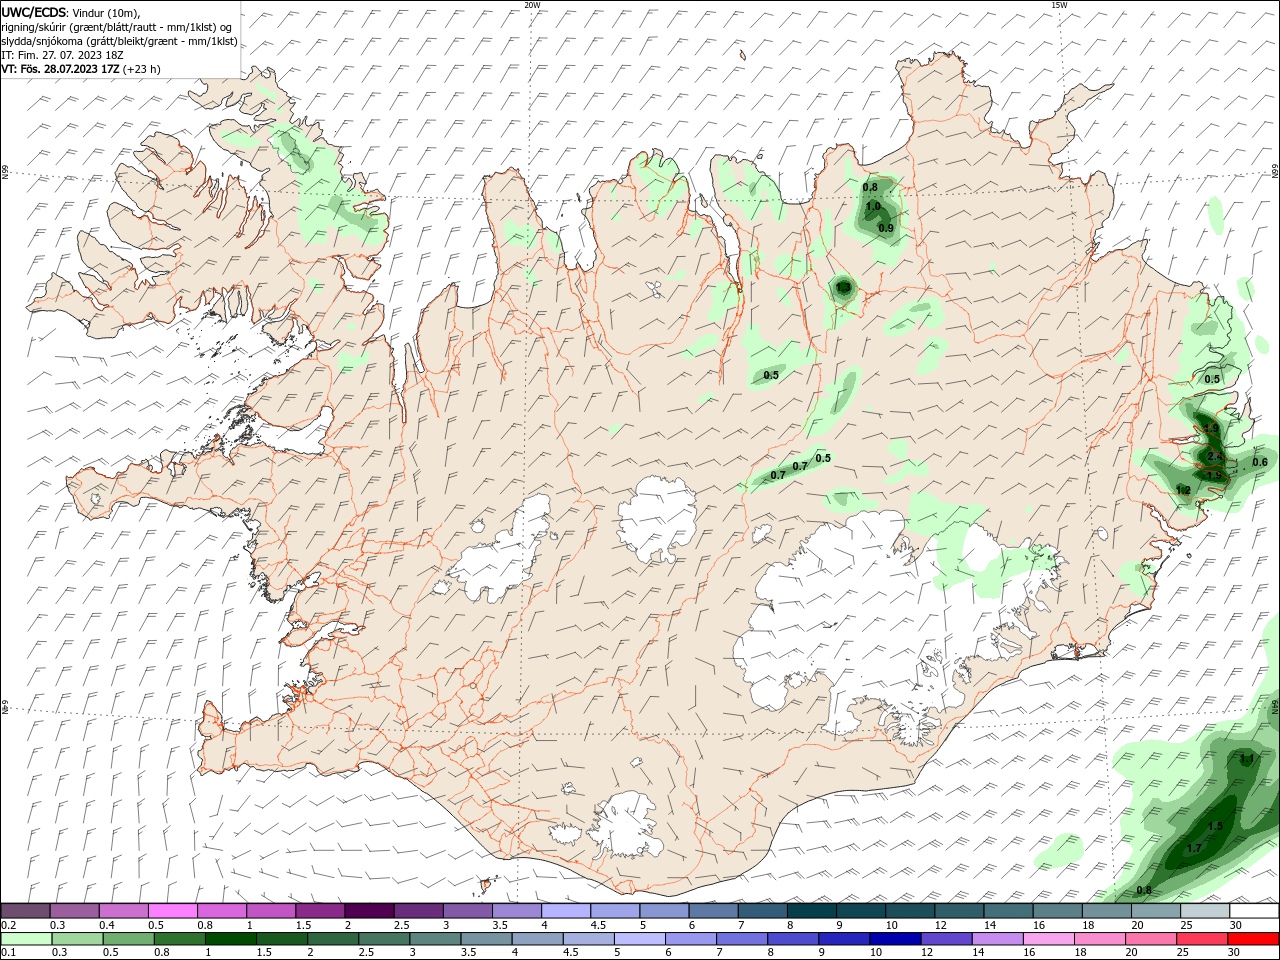This screenshot has width=1280, height=960.
Task: Click the UWC/ECDS title text
Action: coord(34,12)
